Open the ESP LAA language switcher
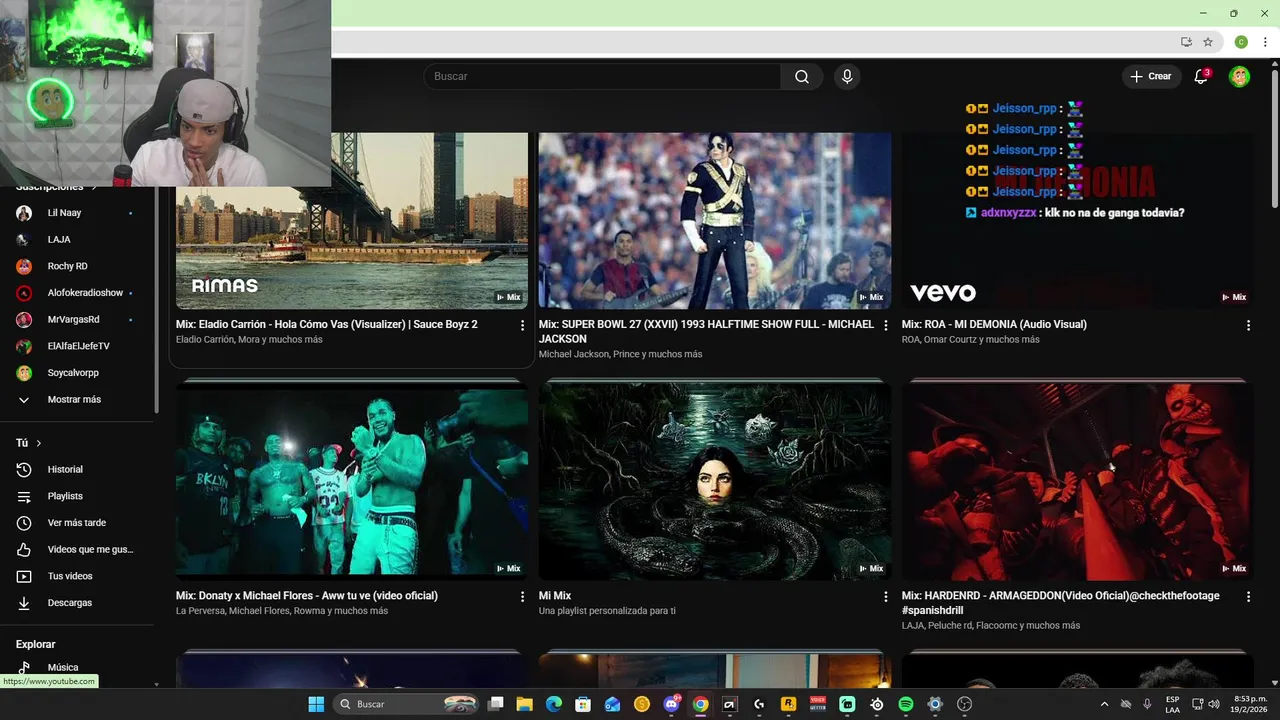 tap(1172, 704)
